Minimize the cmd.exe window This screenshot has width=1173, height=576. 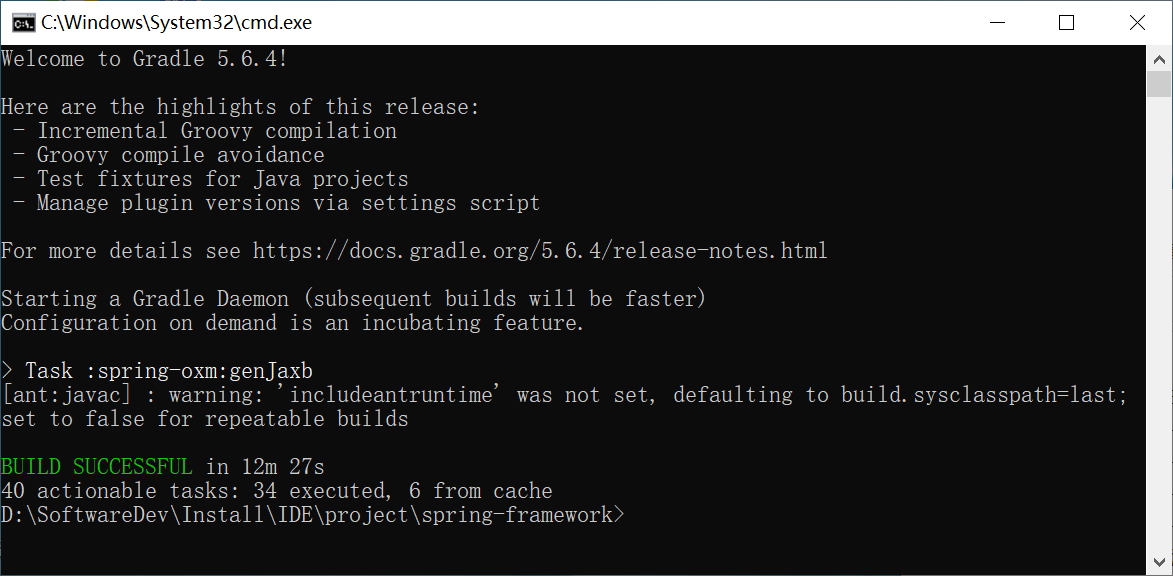click(x=997, y=22)
